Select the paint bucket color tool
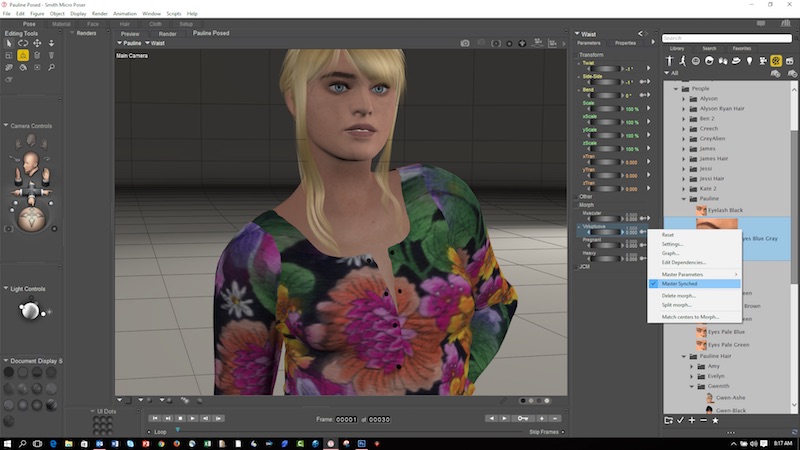 pos(23,67)
